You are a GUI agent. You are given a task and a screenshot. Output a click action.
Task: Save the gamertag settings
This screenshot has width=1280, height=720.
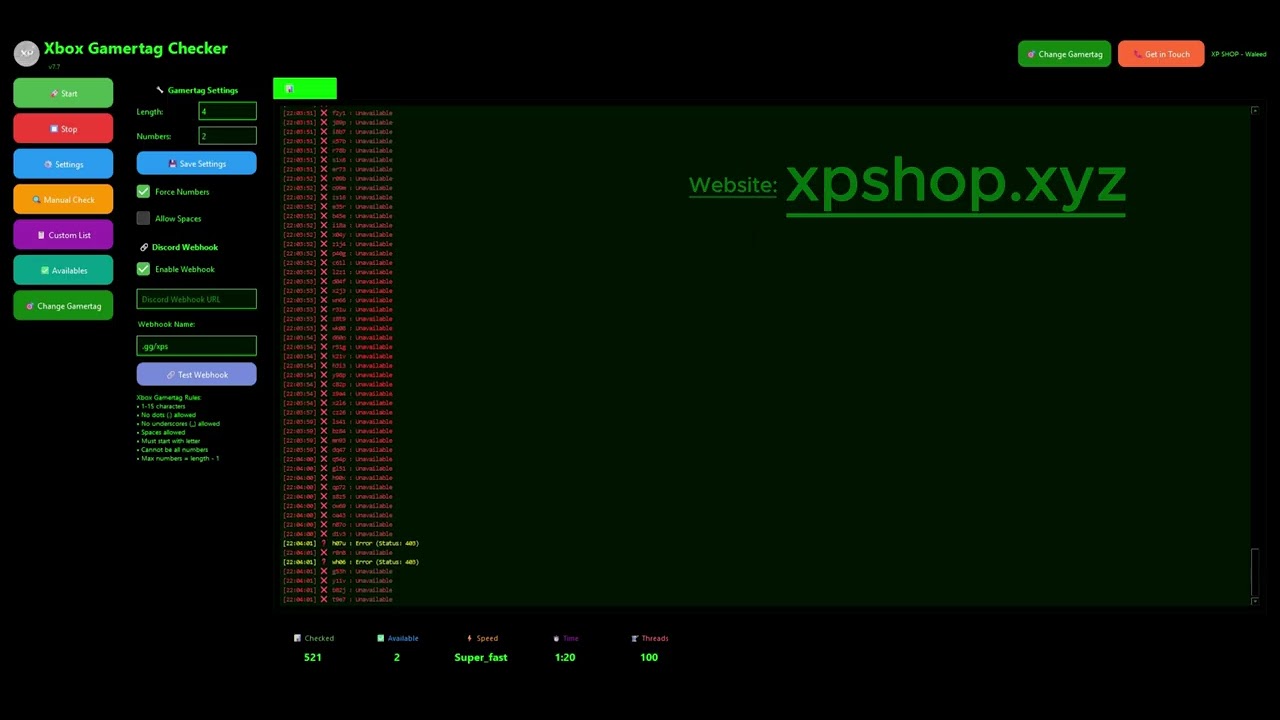point(196,163)
